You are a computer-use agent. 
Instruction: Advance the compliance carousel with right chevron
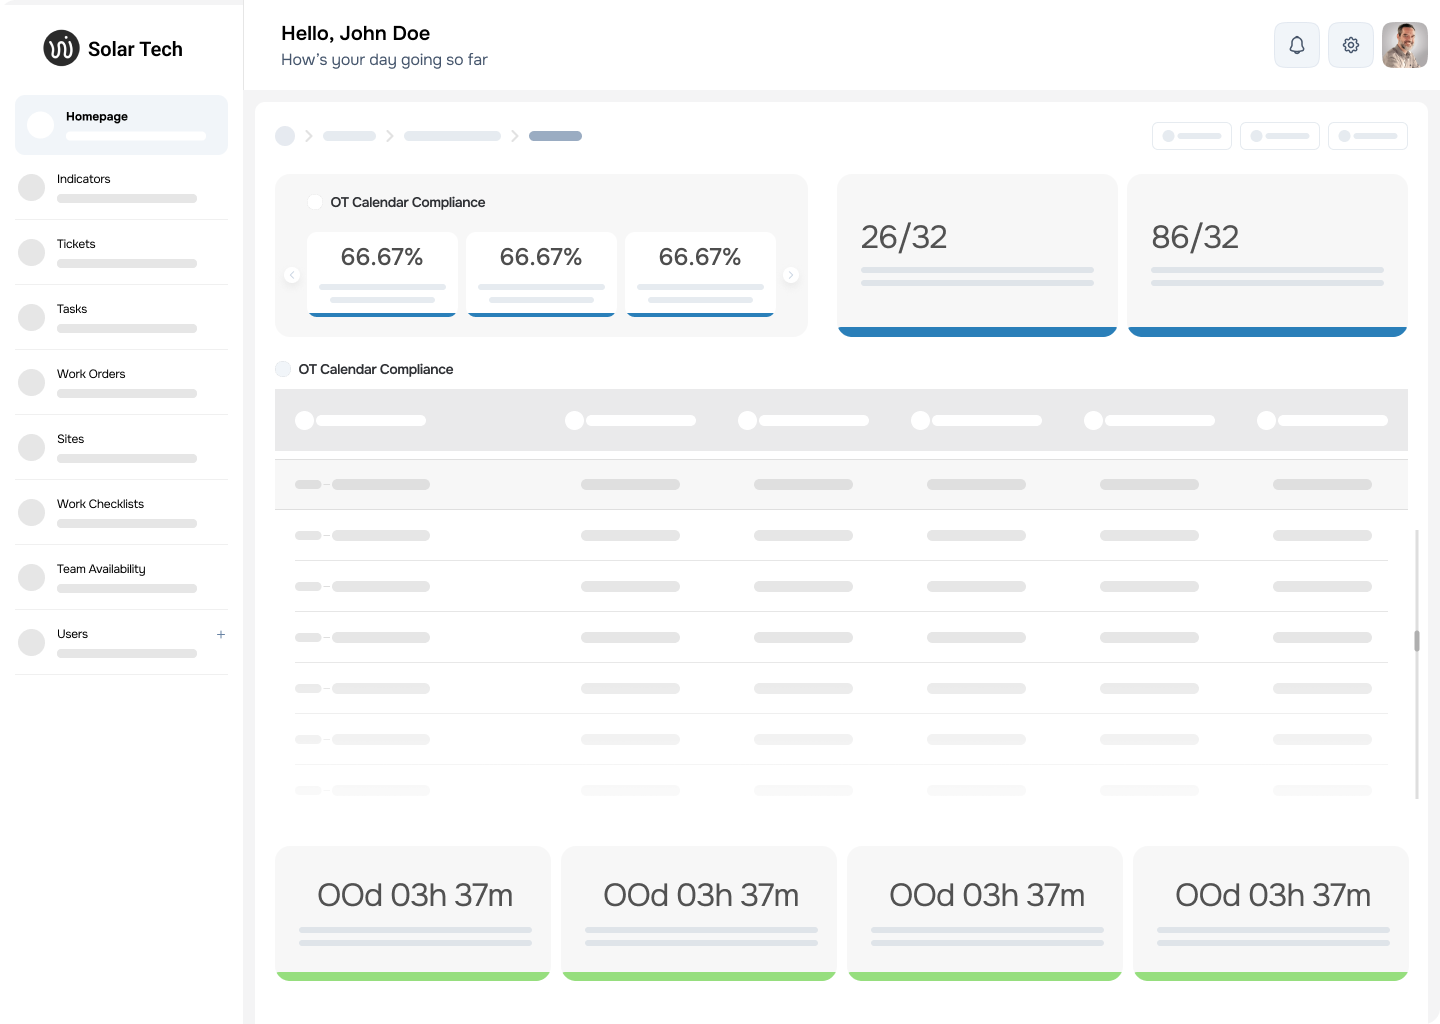[791, 273]
